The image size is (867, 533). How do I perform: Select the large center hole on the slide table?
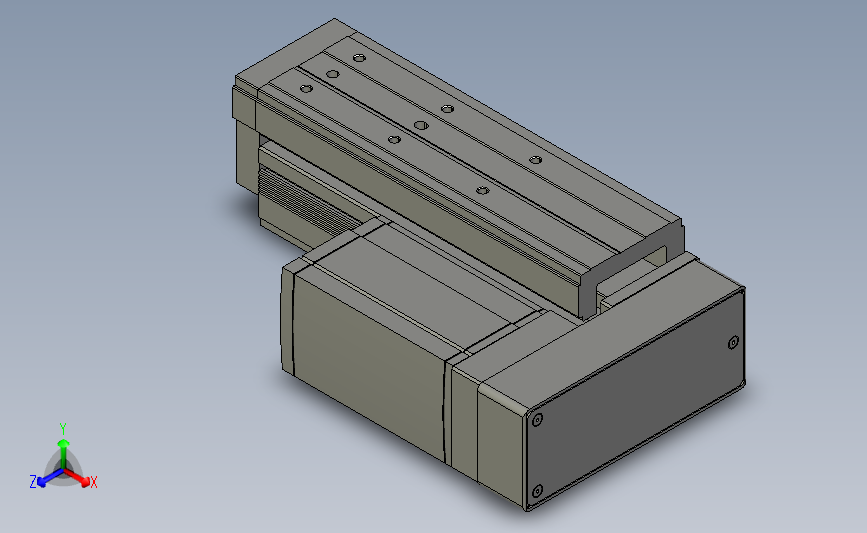coord(421,125)
